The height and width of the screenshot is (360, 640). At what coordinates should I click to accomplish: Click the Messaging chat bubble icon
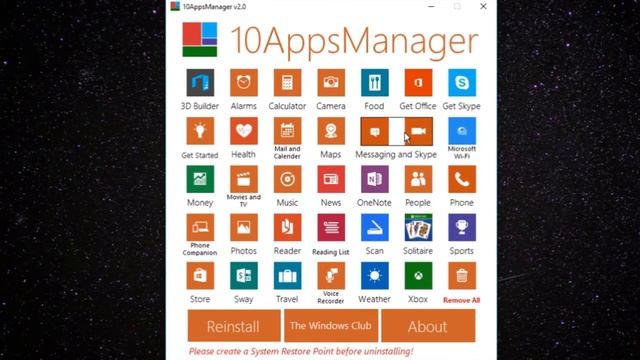coord(375,131)
